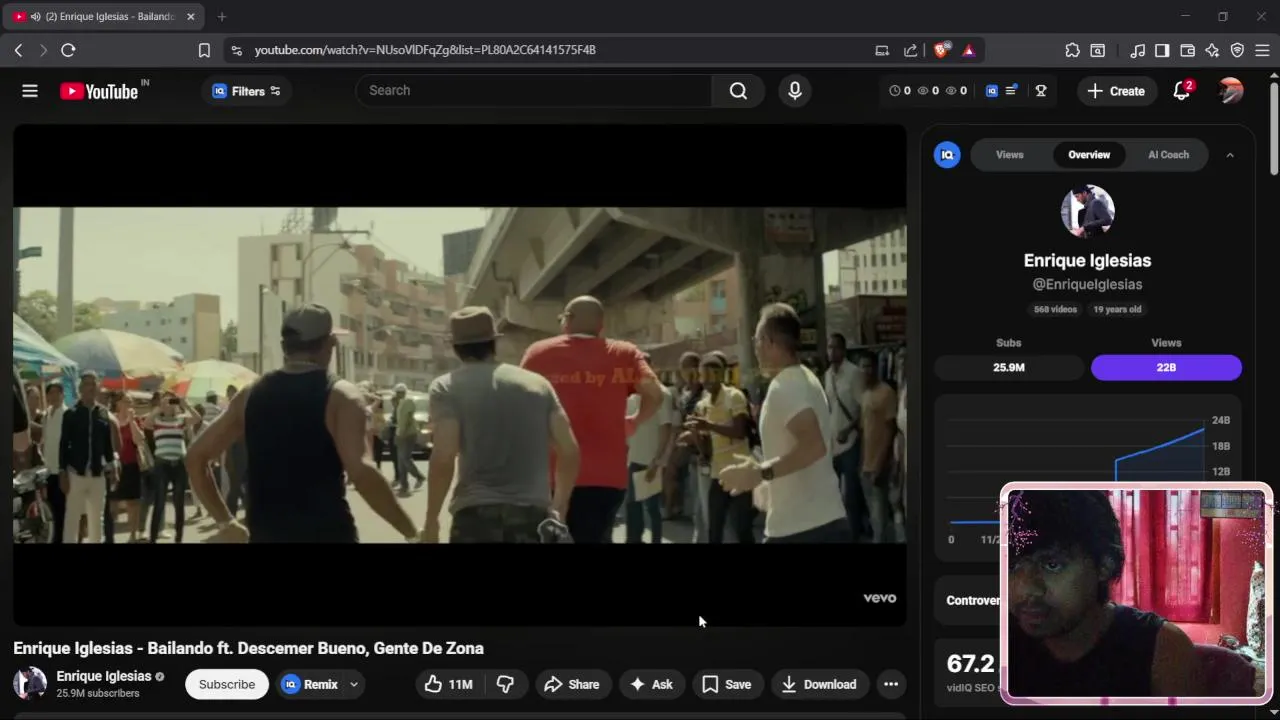Screen dimensions: 1280x720
Task: Open the sidebar search page icon
Action: click(1097, 50)
